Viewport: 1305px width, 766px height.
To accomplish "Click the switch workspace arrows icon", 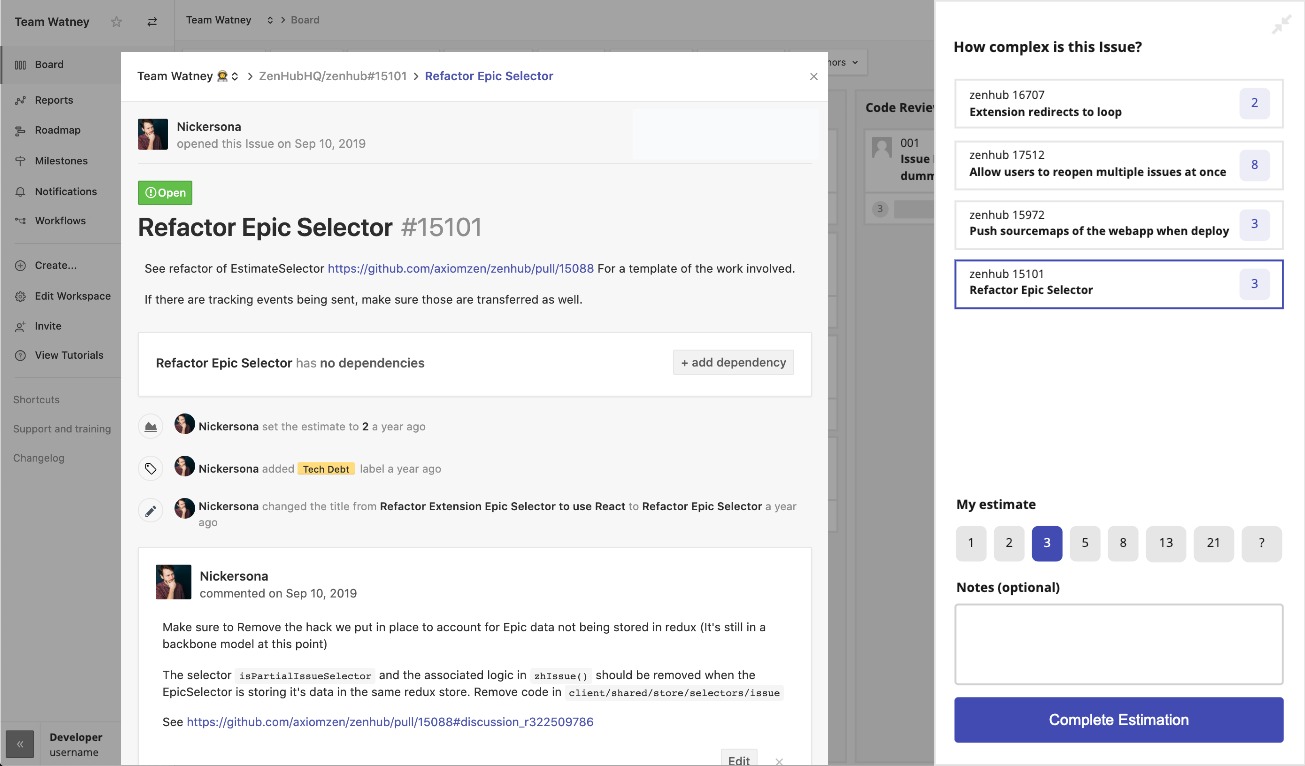I will pyautogui.click(x=152, y=21).
